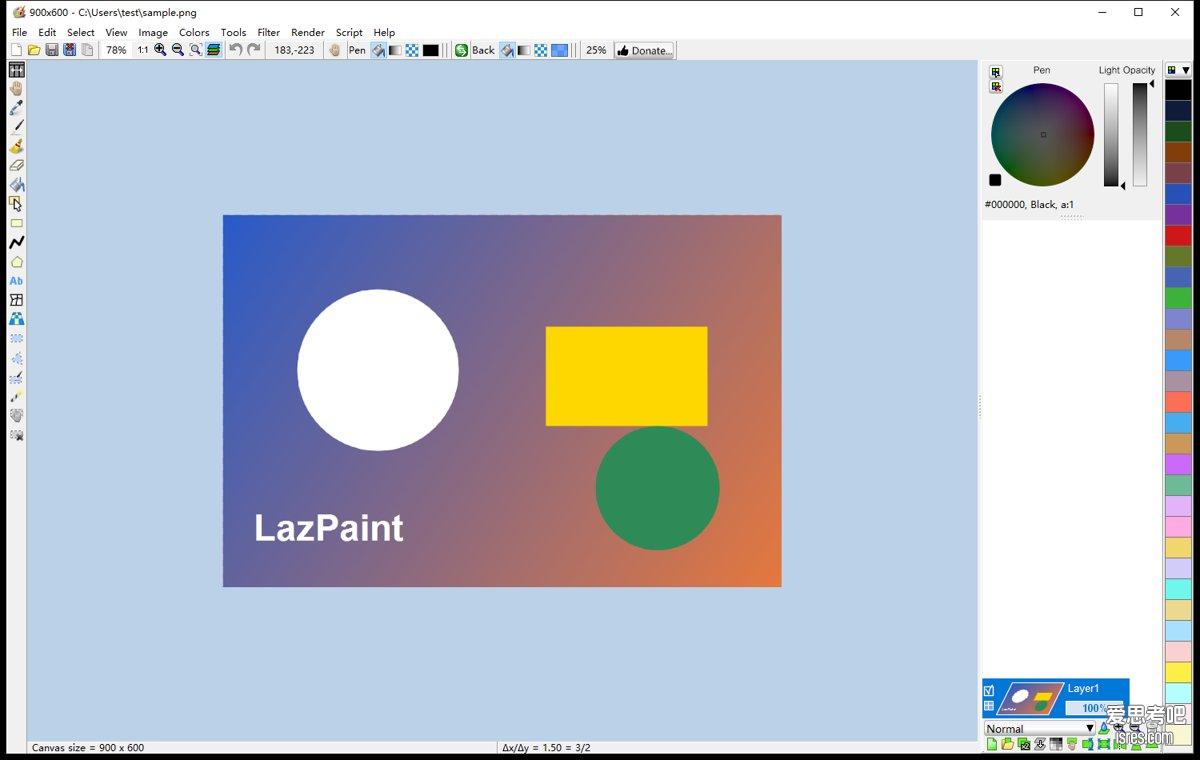The image size is (1200, 760).
Task: Duplicate the current layer
Action: coord(1024,744)
